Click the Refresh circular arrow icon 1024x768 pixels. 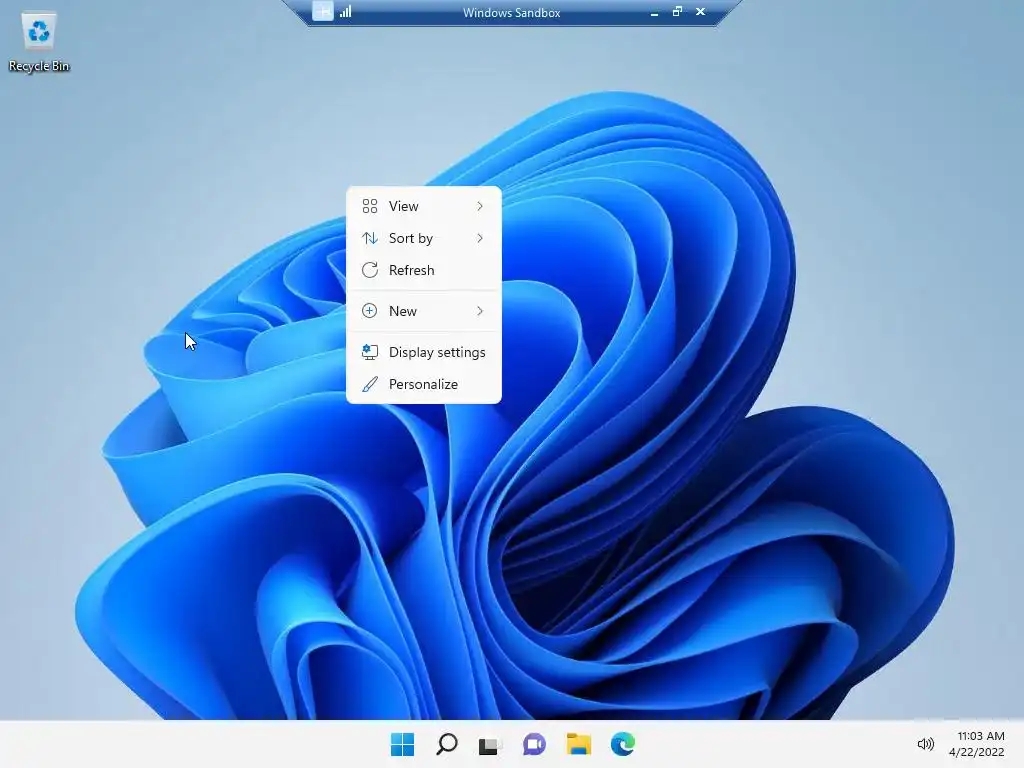pos(370,270)
